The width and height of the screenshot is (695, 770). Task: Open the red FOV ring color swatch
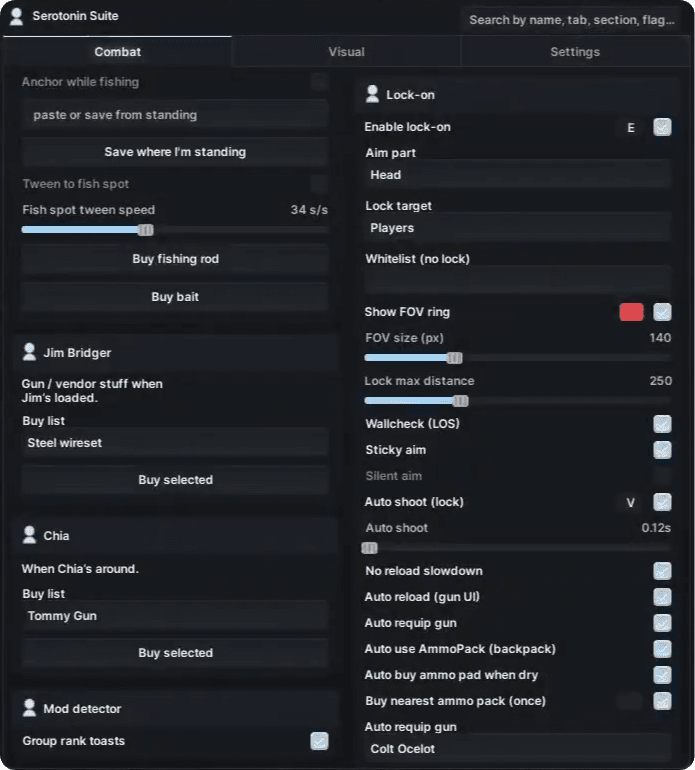click(631, 312)
